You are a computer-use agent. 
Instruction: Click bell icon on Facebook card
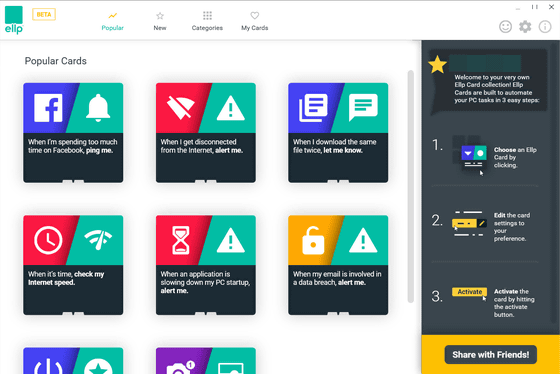(98, 107)
